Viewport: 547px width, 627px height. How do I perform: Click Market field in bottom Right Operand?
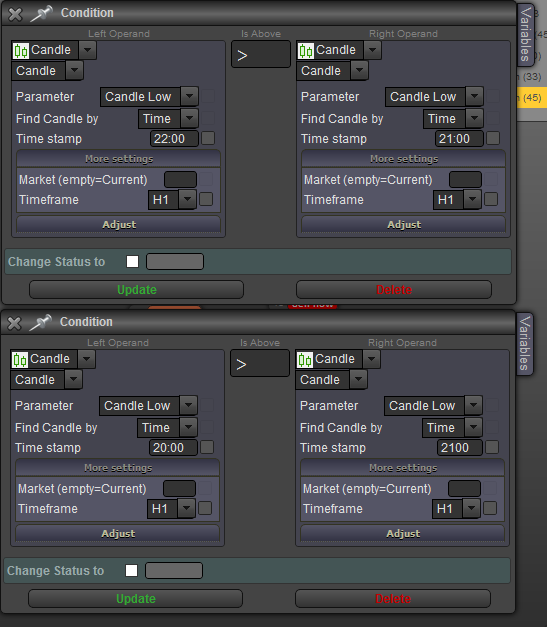[x=465, y=489]
